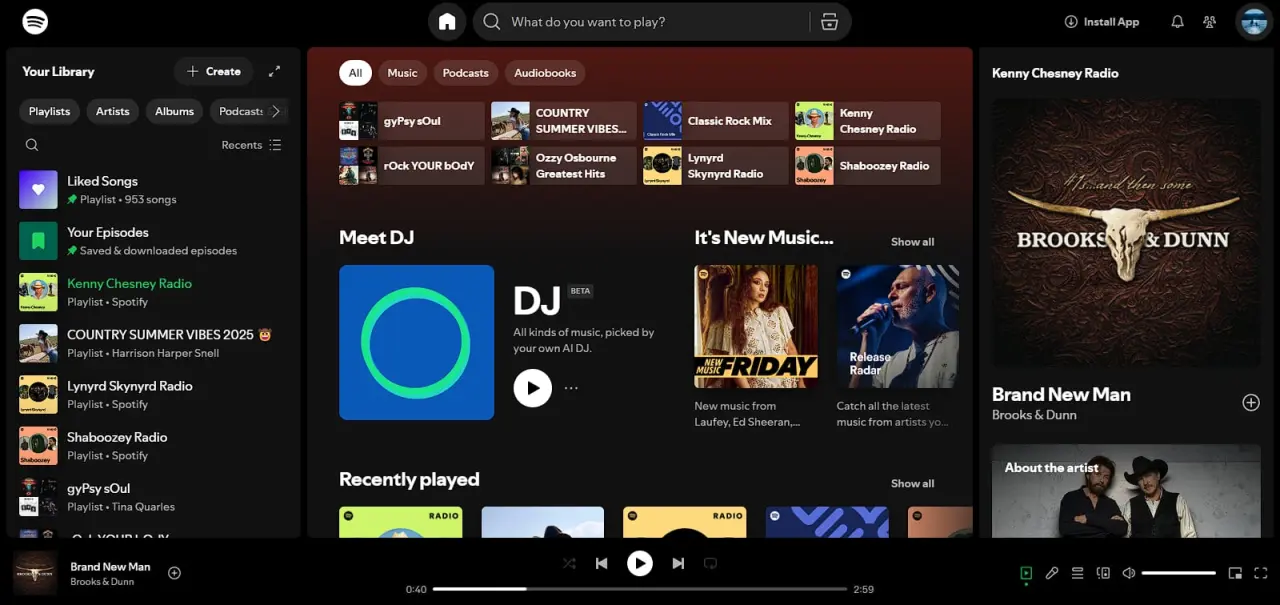Open COUNTRY SUMMER VIBES 2025 in library
1280x605 pixels.
pyautogui.click(x=153, y=343)
